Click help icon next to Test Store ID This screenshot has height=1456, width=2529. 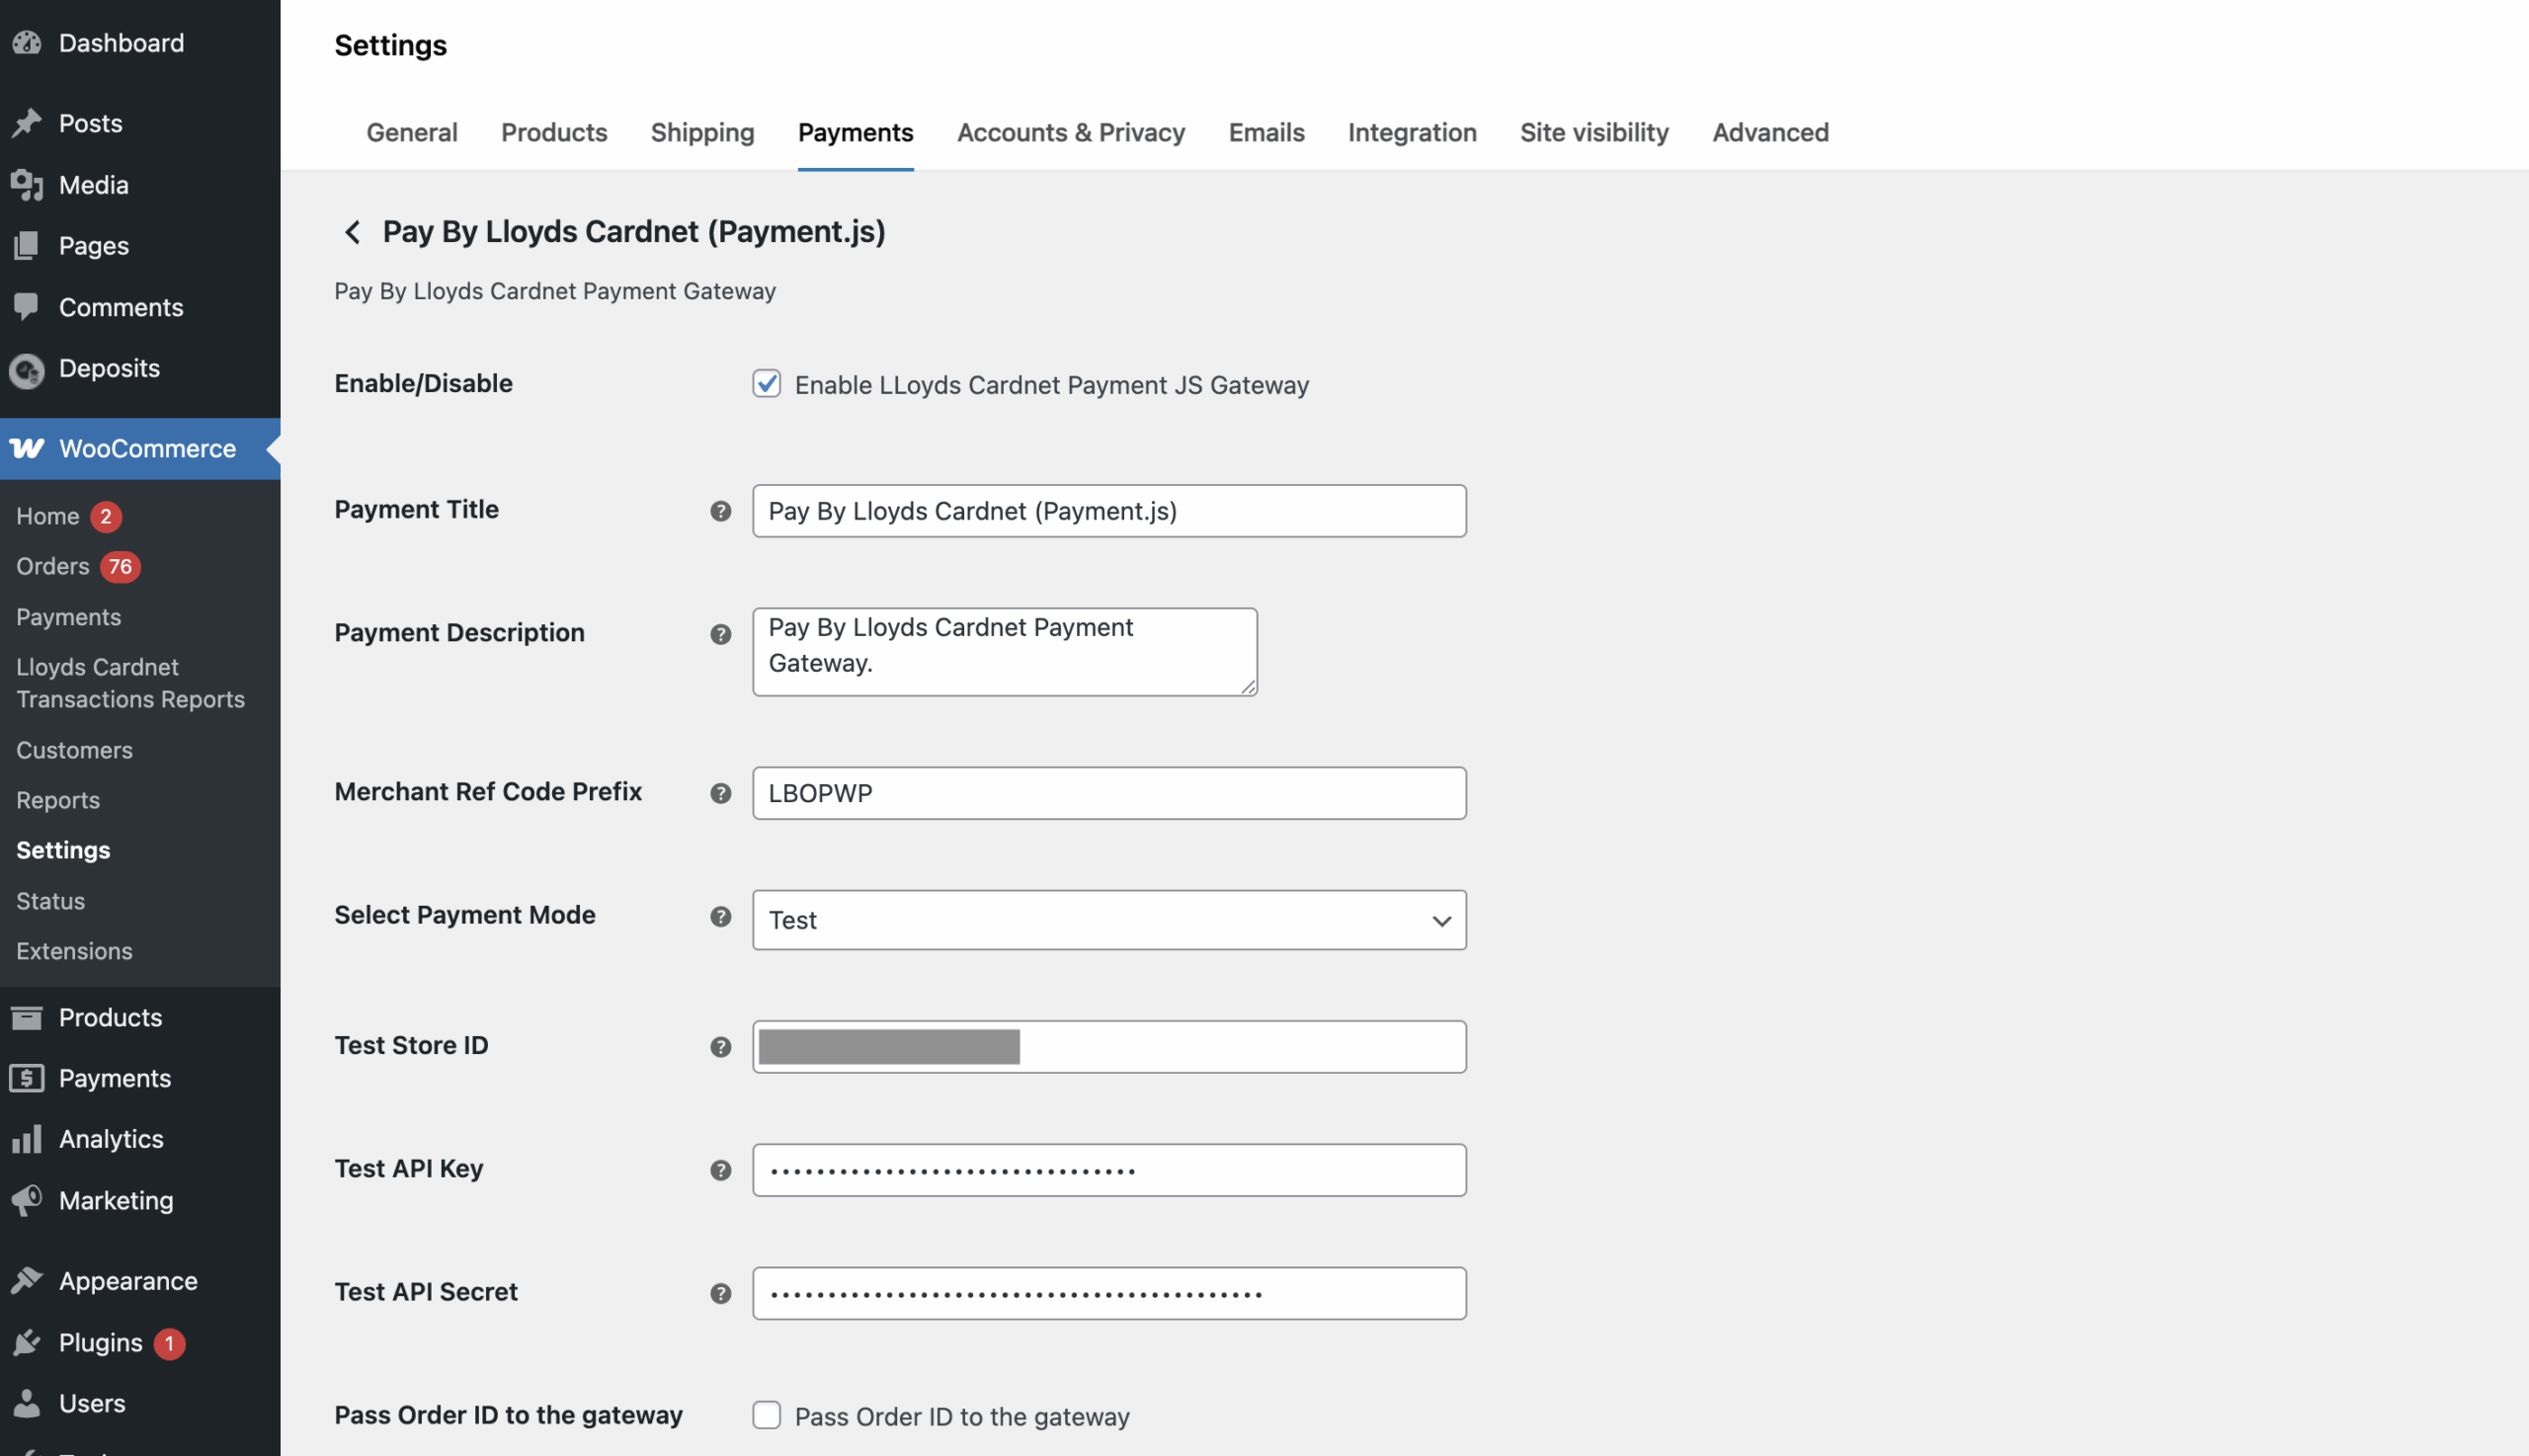pyautogui.click(x=720, y=1047)
